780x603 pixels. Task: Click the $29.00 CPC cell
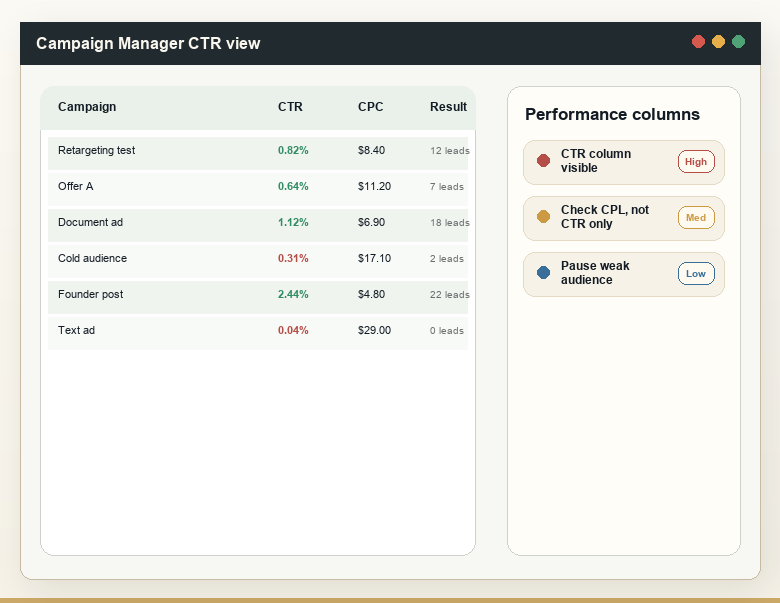tap(374, 330)
